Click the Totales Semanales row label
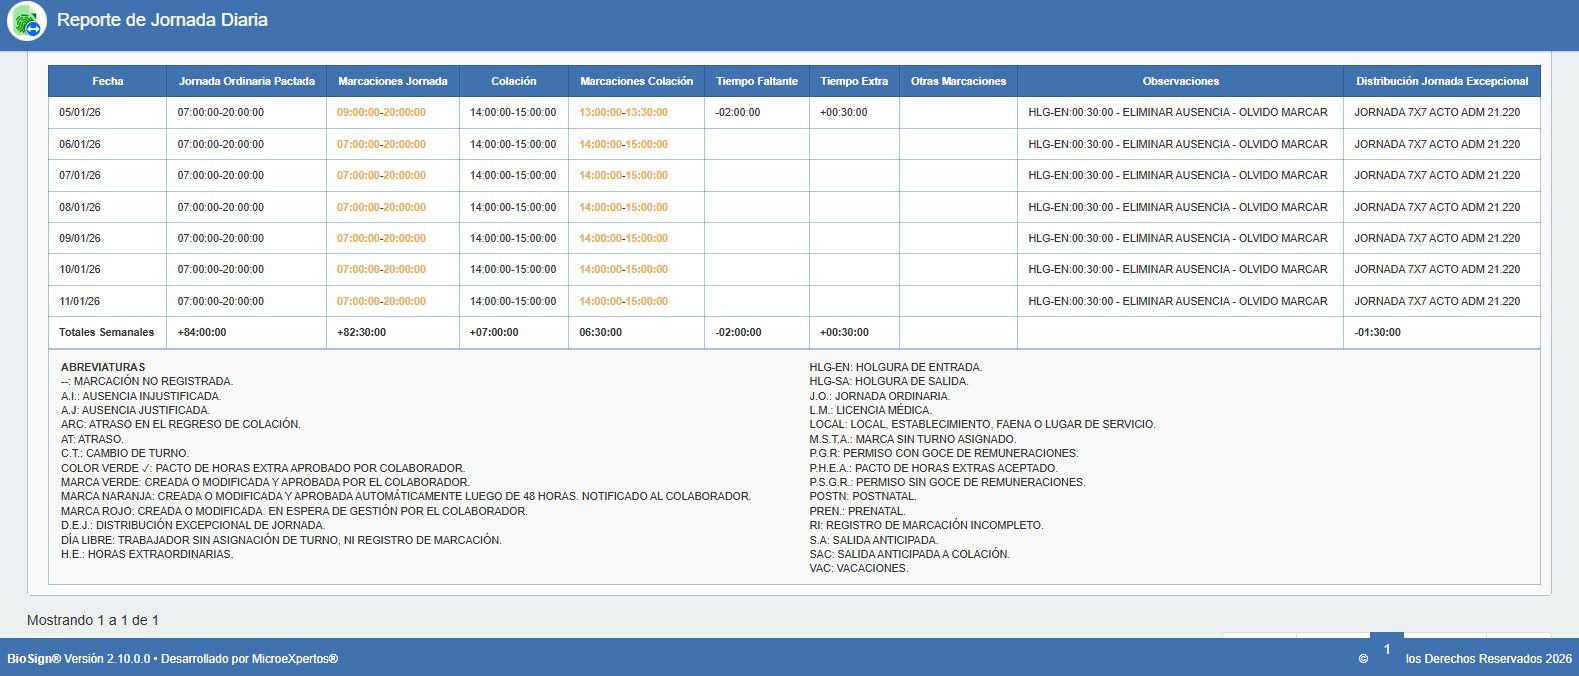Viewport: 1579px width, 676px height. pyautogui.click(x=107, y=332)
